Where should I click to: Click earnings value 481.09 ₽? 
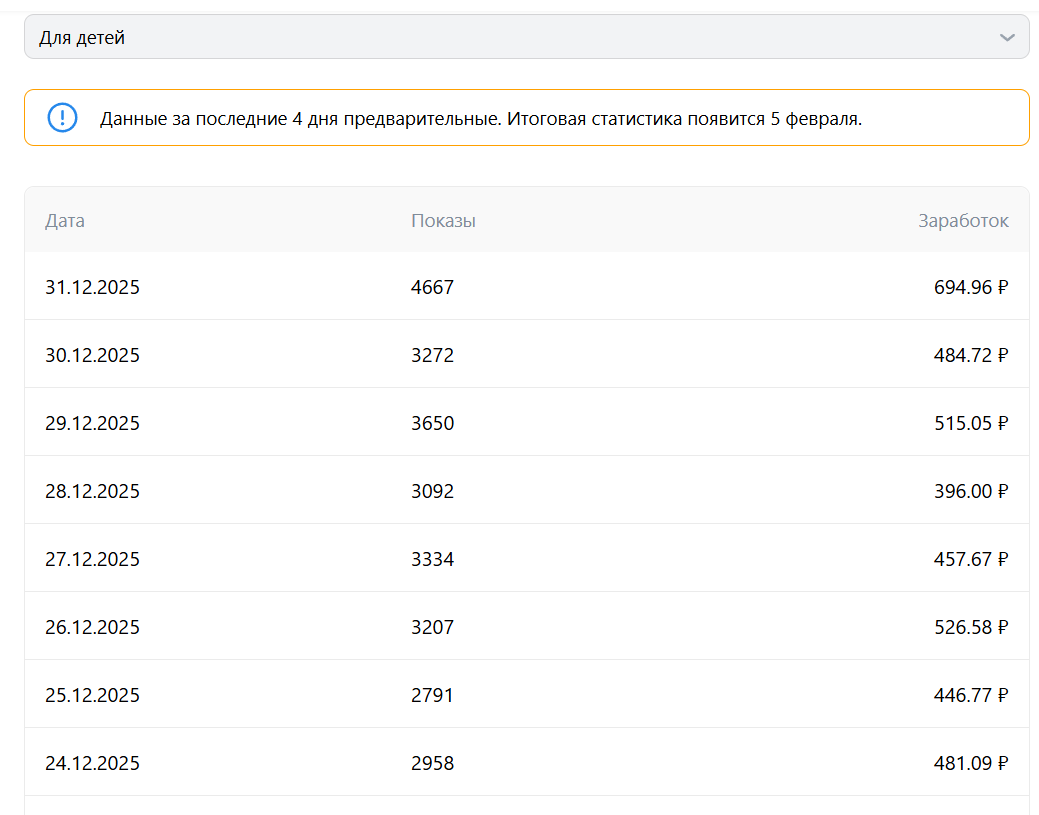pyautogui.click(x=970, y=764)
